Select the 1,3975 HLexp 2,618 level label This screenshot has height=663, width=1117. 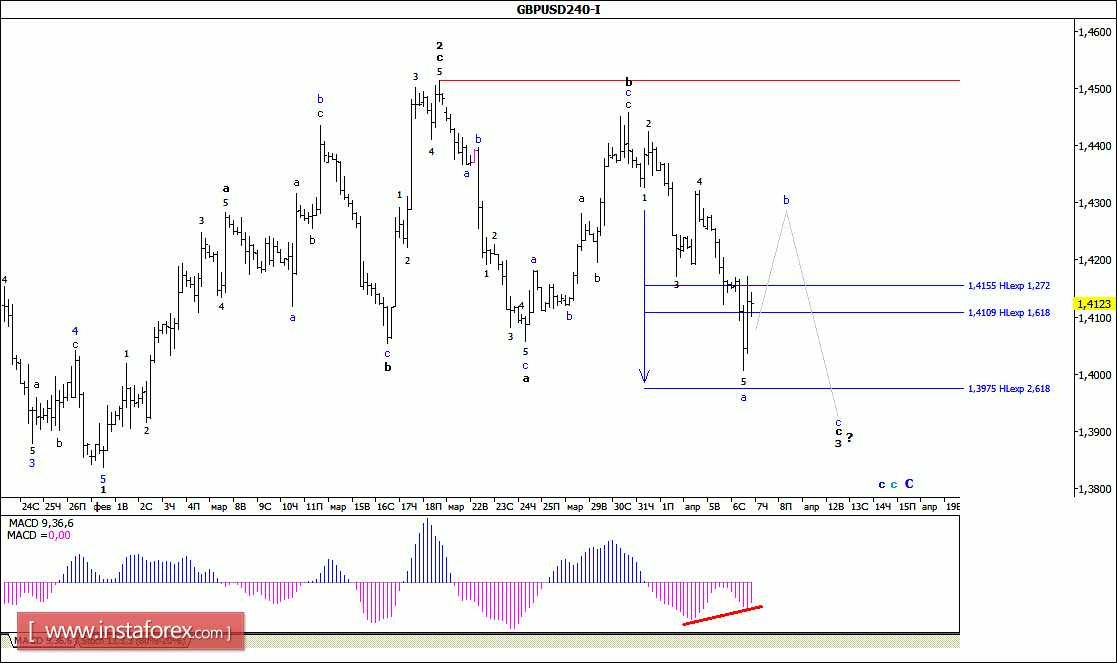click(x=1009, y=389)
